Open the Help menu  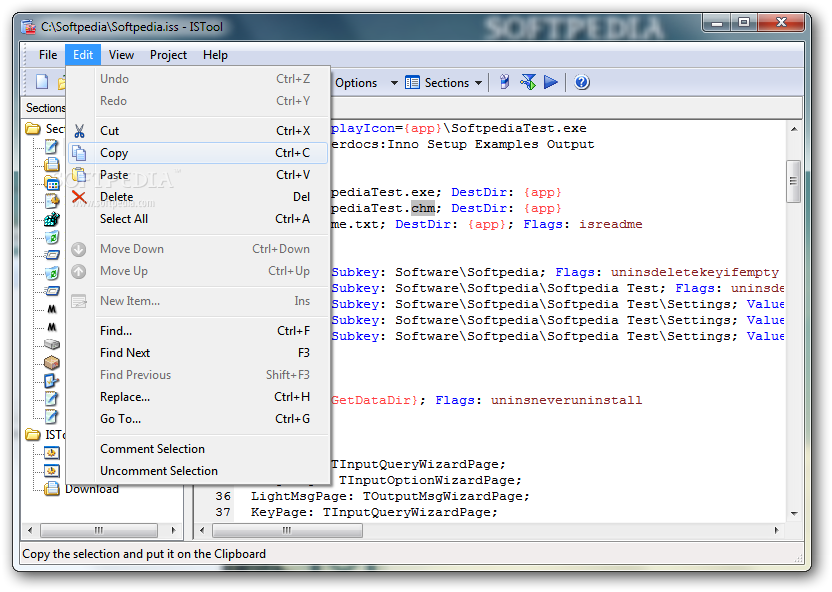pyautogui.click(x=215, y=55)
